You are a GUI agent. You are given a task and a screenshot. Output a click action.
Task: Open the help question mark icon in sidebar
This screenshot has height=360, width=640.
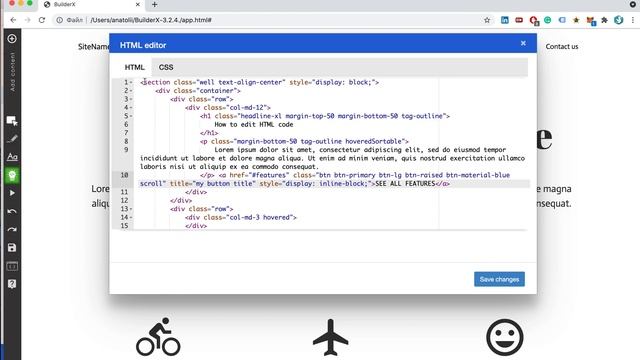[x=12, y=284]
